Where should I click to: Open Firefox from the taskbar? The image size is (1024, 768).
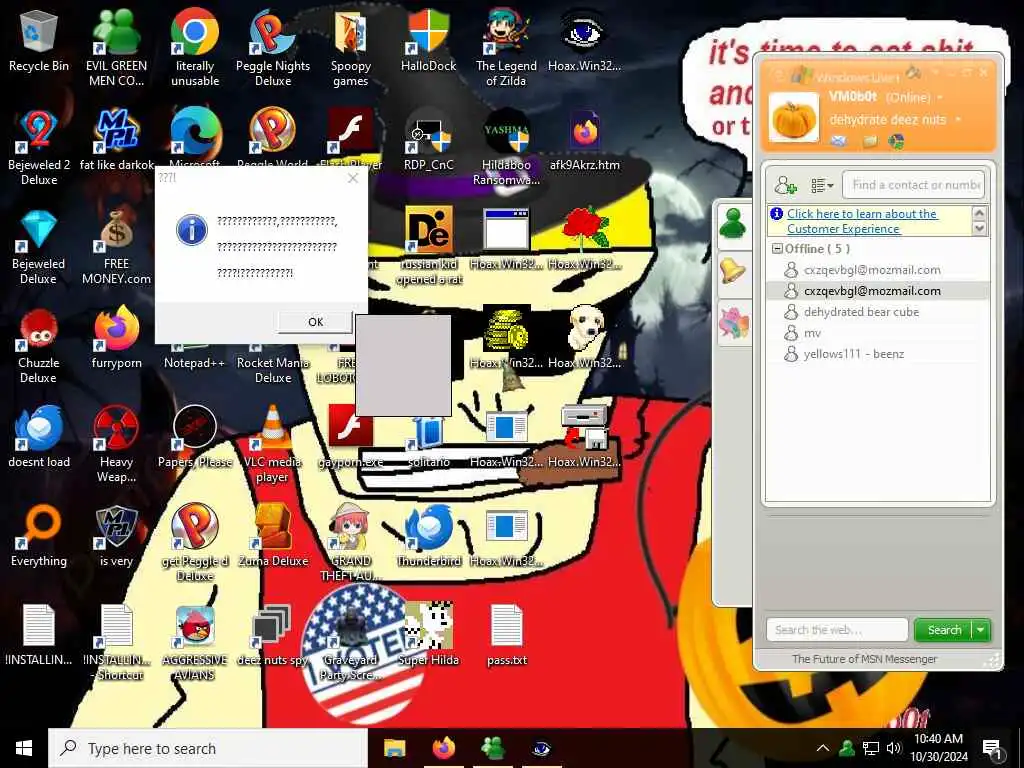pyautogui.click(x=443, y=748)
